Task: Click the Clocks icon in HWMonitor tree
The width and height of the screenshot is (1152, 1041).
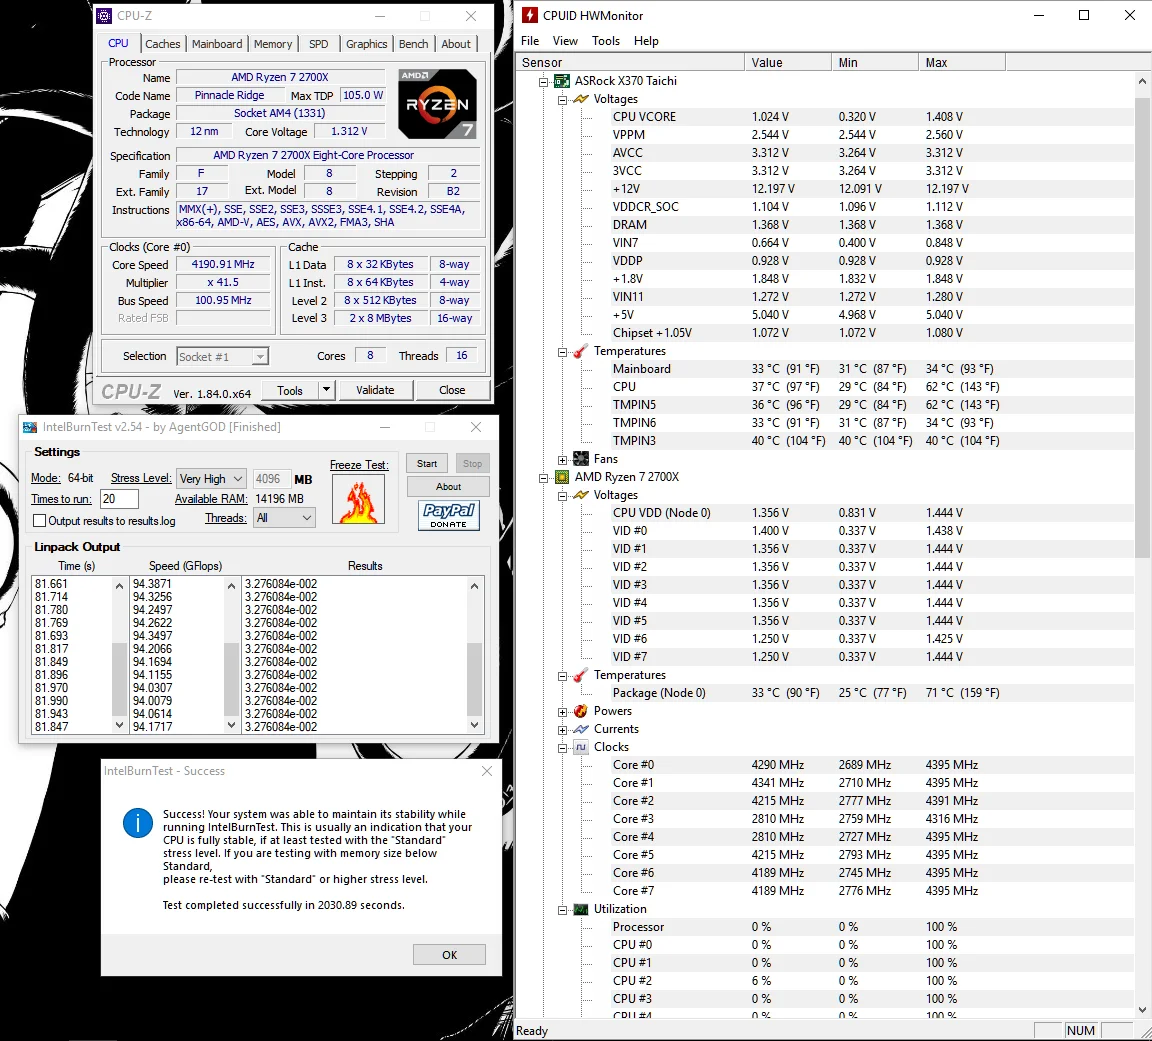Action: (x=581, y=747)
